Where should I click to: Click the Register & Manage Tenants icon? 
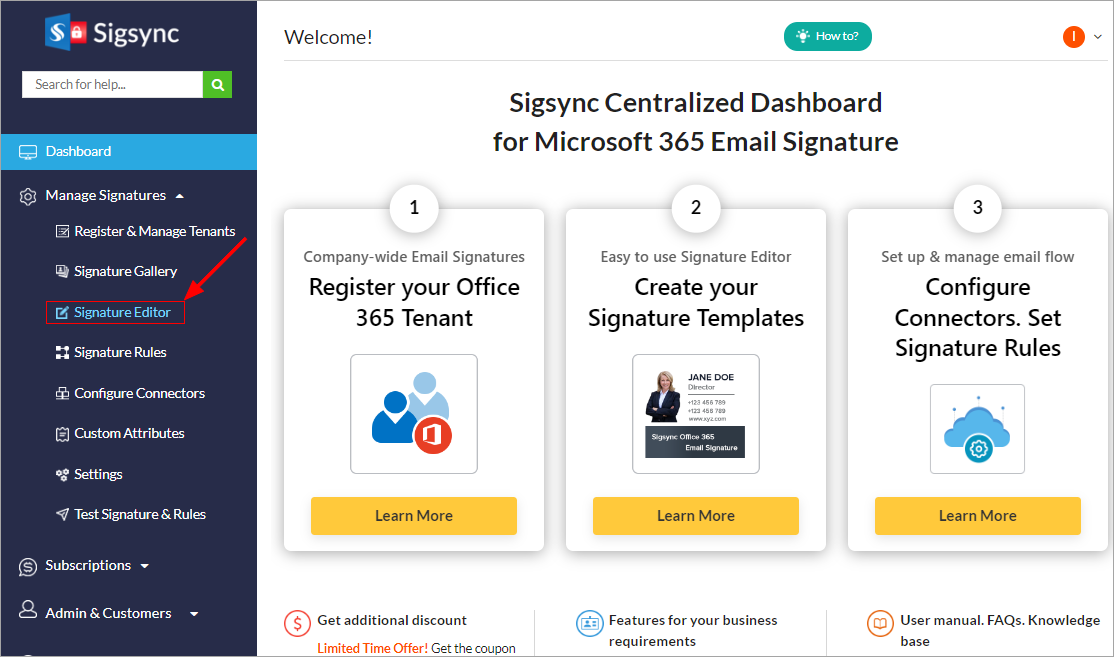click(63, 232)
